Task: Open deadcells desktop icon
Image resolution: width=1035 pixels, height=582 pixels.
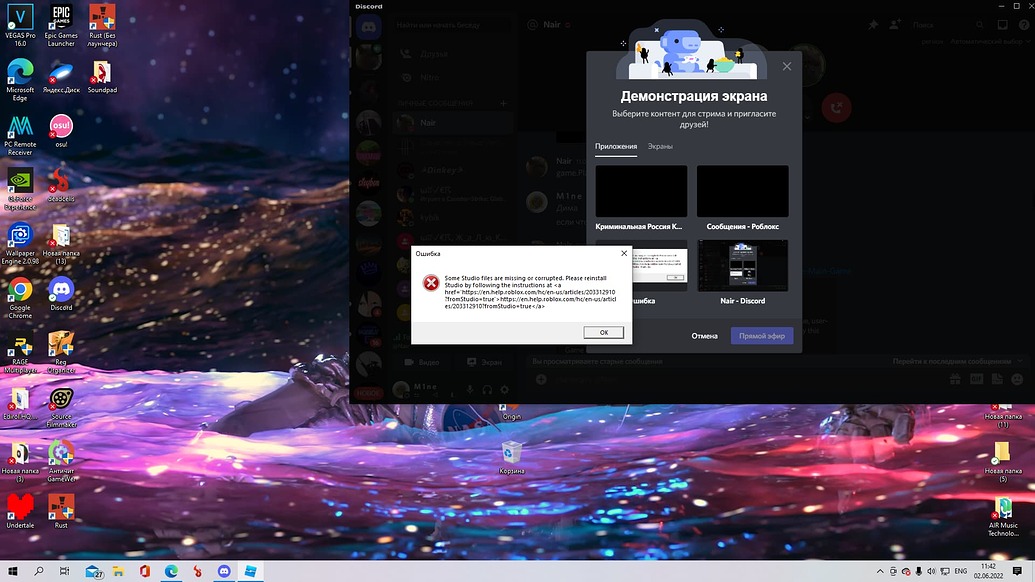Action: click(x=61, y=185)
